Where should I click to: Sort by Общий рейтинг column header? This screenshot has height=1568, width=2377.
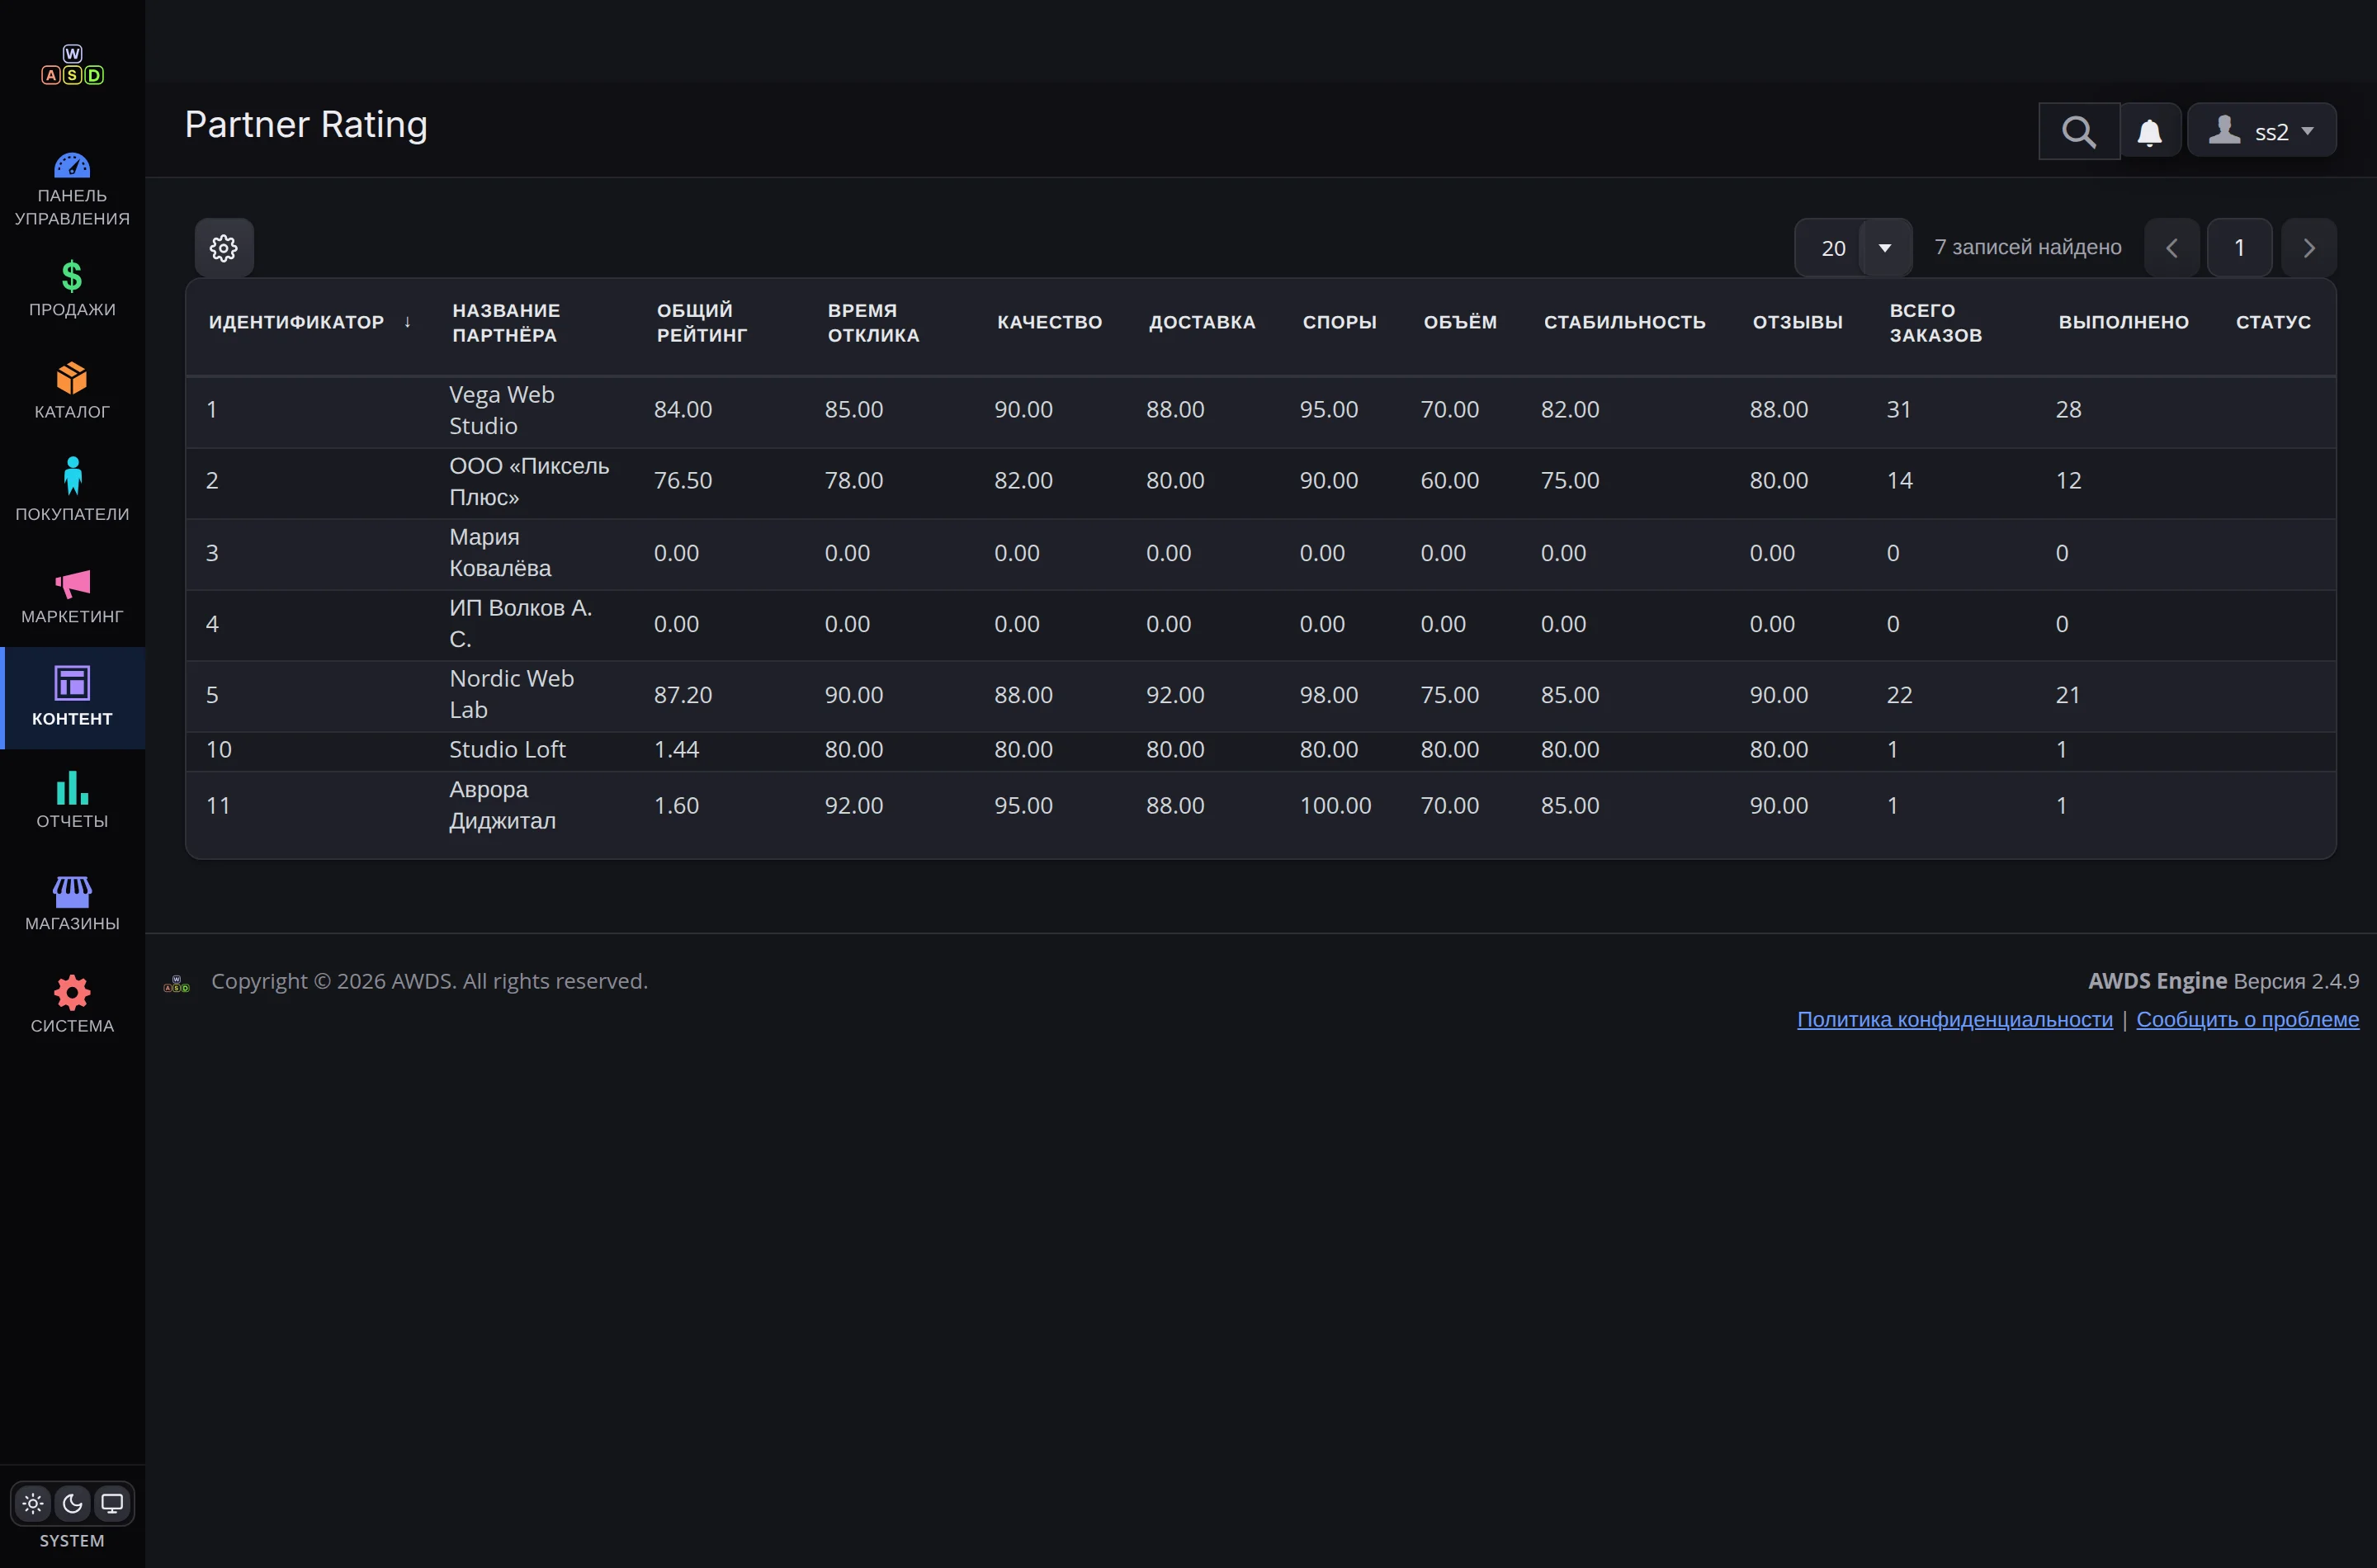701,322
